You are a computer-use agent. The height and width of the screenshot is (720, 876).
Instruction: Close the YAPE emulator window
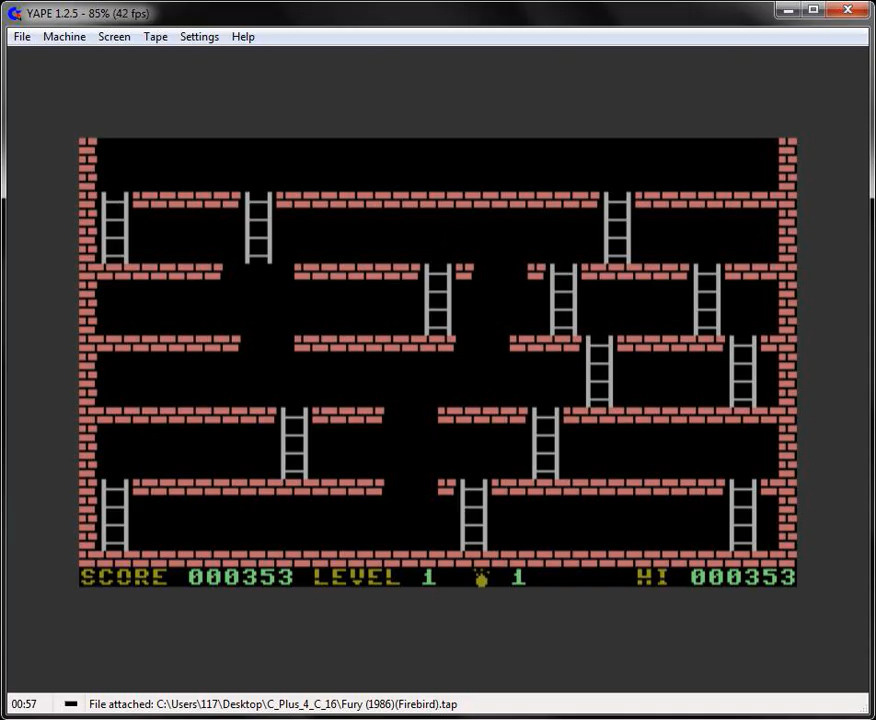[847, 10]
